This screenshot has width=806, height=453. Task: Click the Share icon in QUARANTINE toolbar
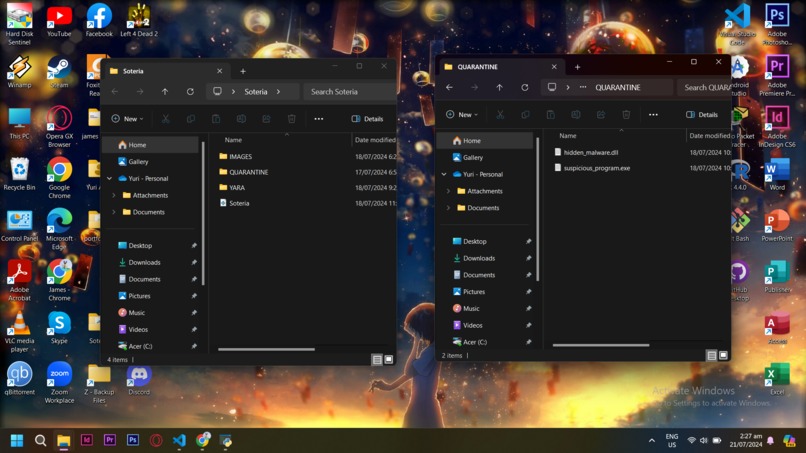point(601,115)
